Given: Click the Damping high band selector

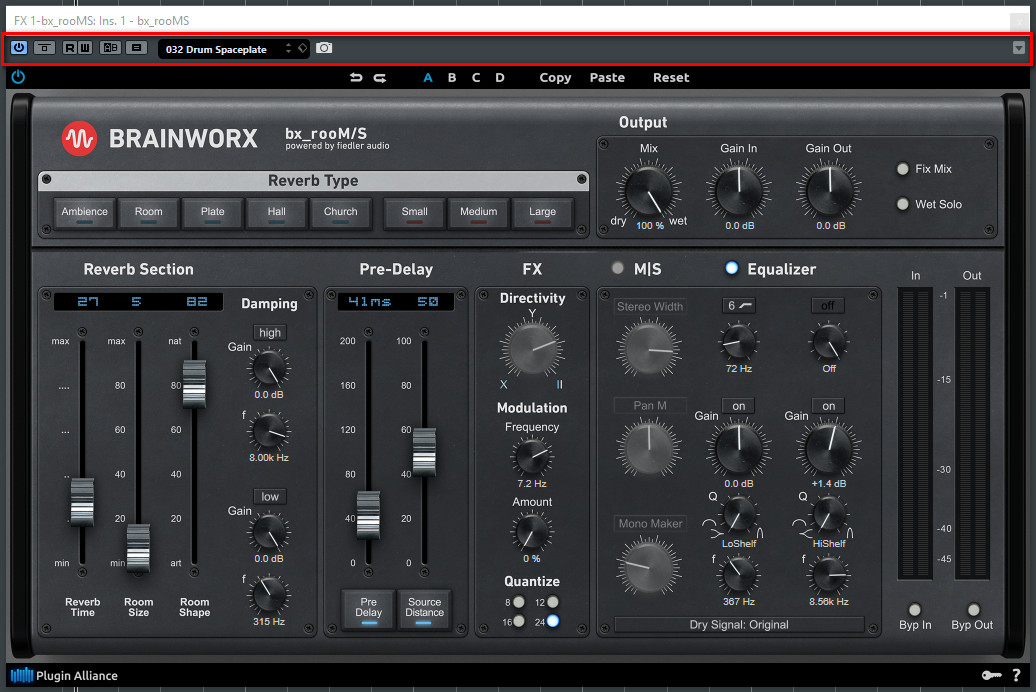Looking at the screenshot, I should coord(270,332).
